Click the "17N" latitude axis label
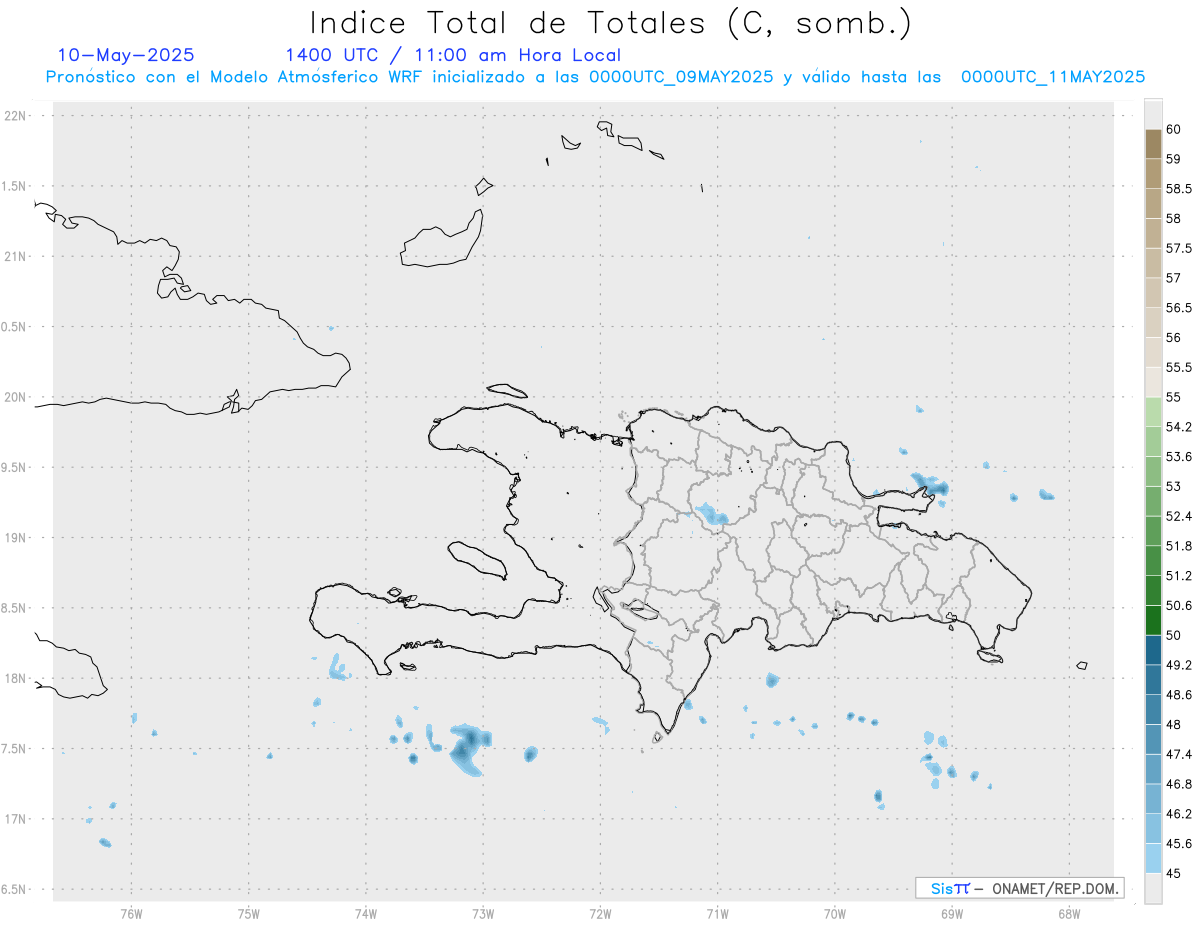This screenshot has width=1200, height=927. coord(17,819)
